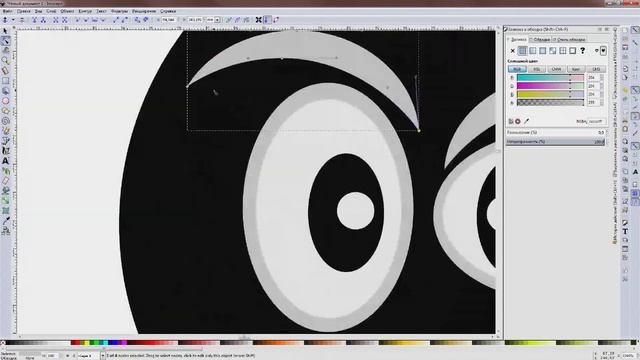The height and width of the screenshot is (360, 640).
Task: Select the Zoom magnifier tool
Action: coord(5,61)
